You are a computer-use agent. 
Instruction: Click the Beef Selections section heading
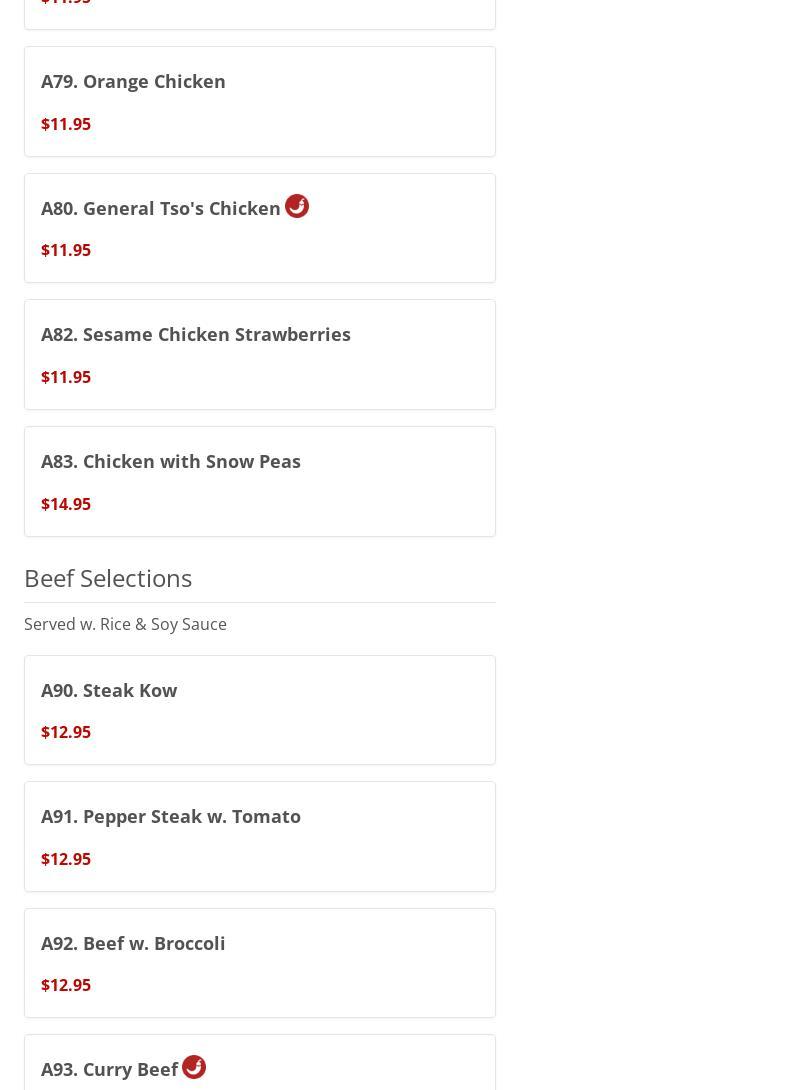click(x=108, y=578)
